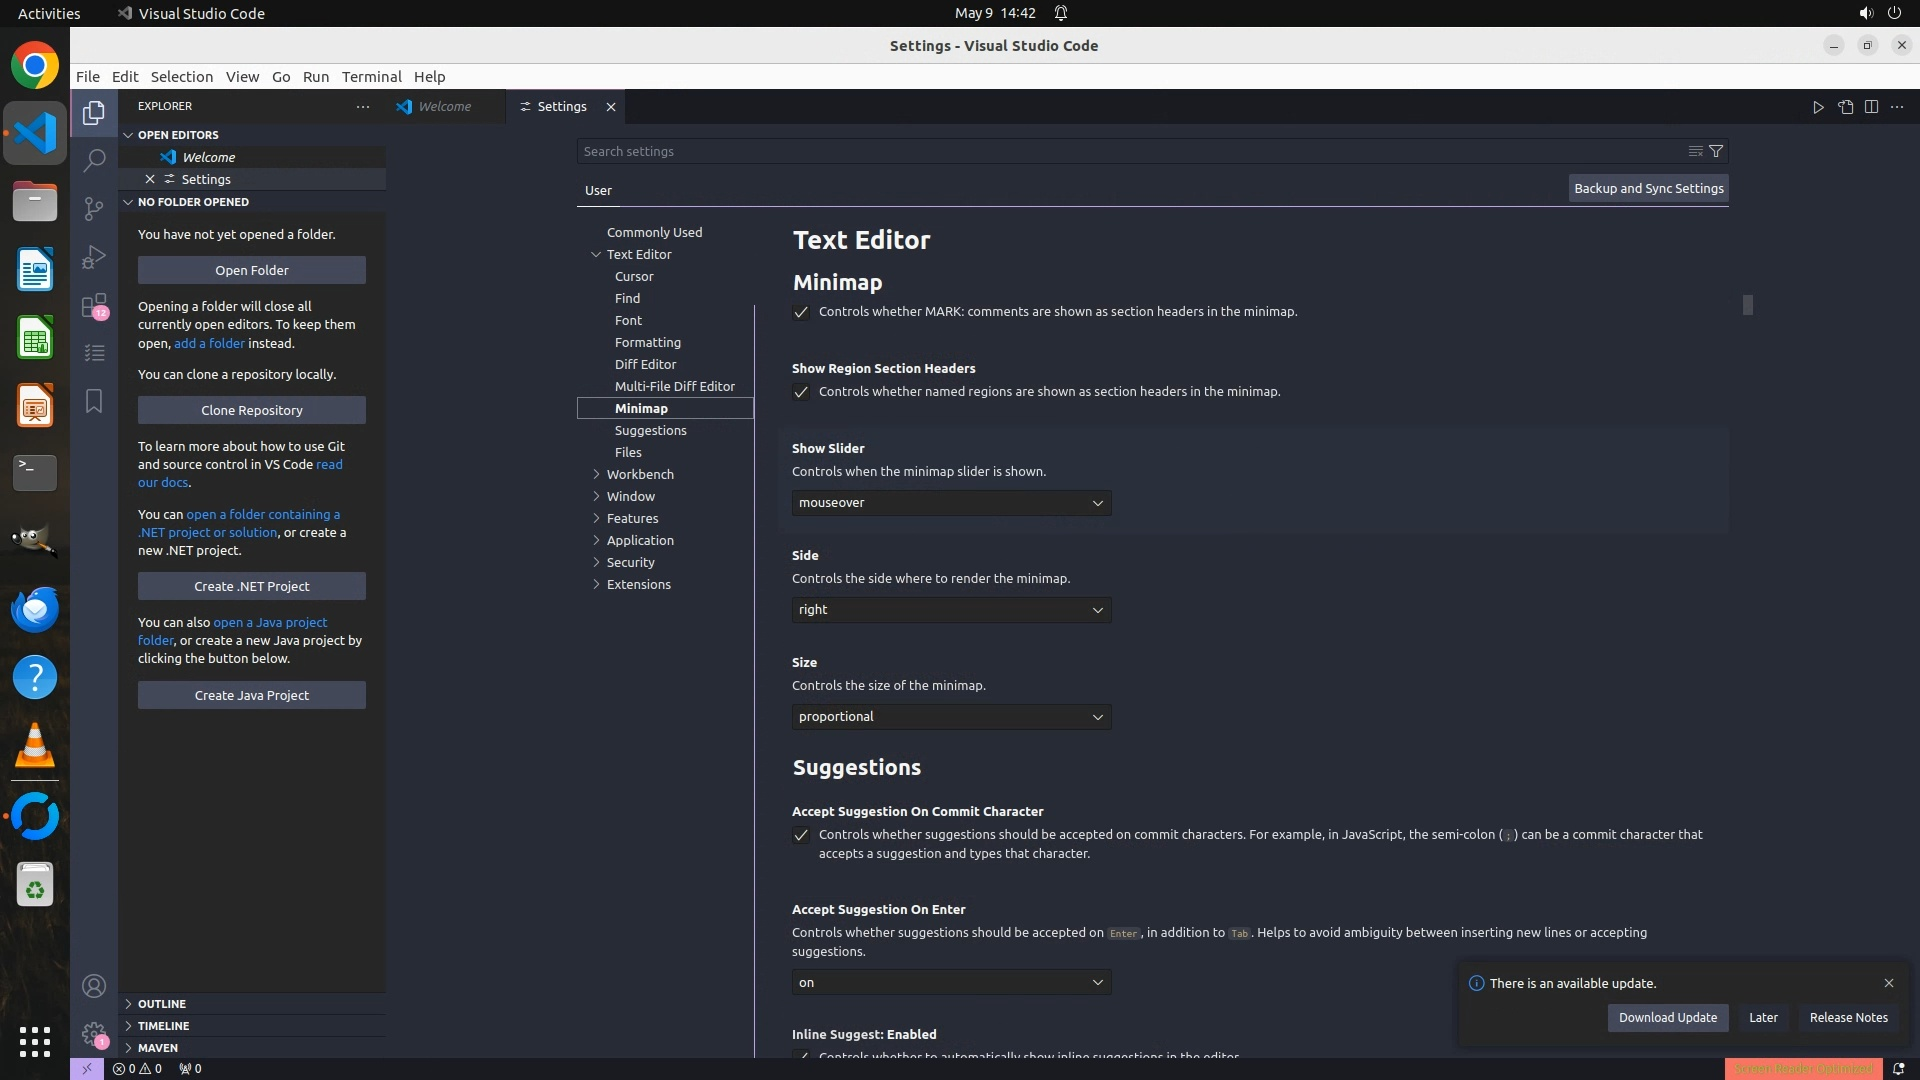Click the filter settings funnel icon
The width and height of the screenshot is (1920, 1080).
(1716, 151)
